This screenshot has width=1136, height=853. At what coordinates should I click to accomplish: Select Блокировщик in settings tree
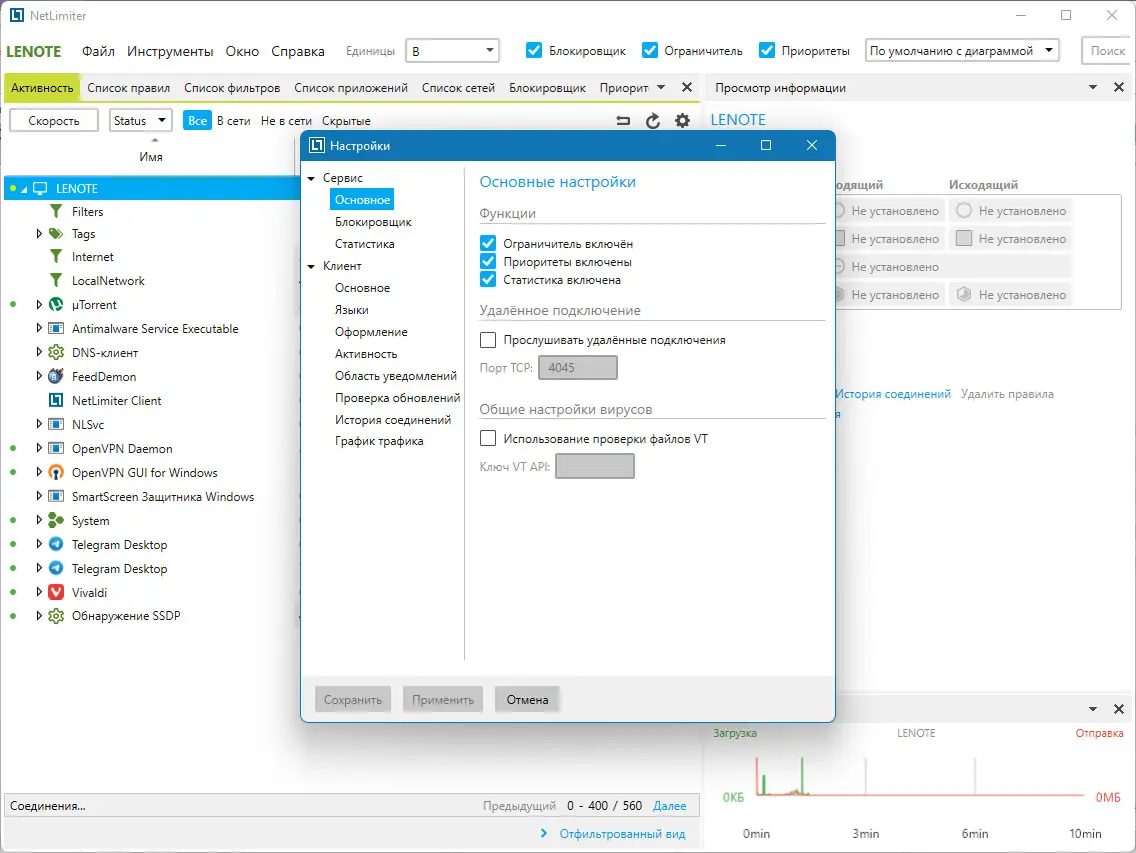(x=373, y=222)
